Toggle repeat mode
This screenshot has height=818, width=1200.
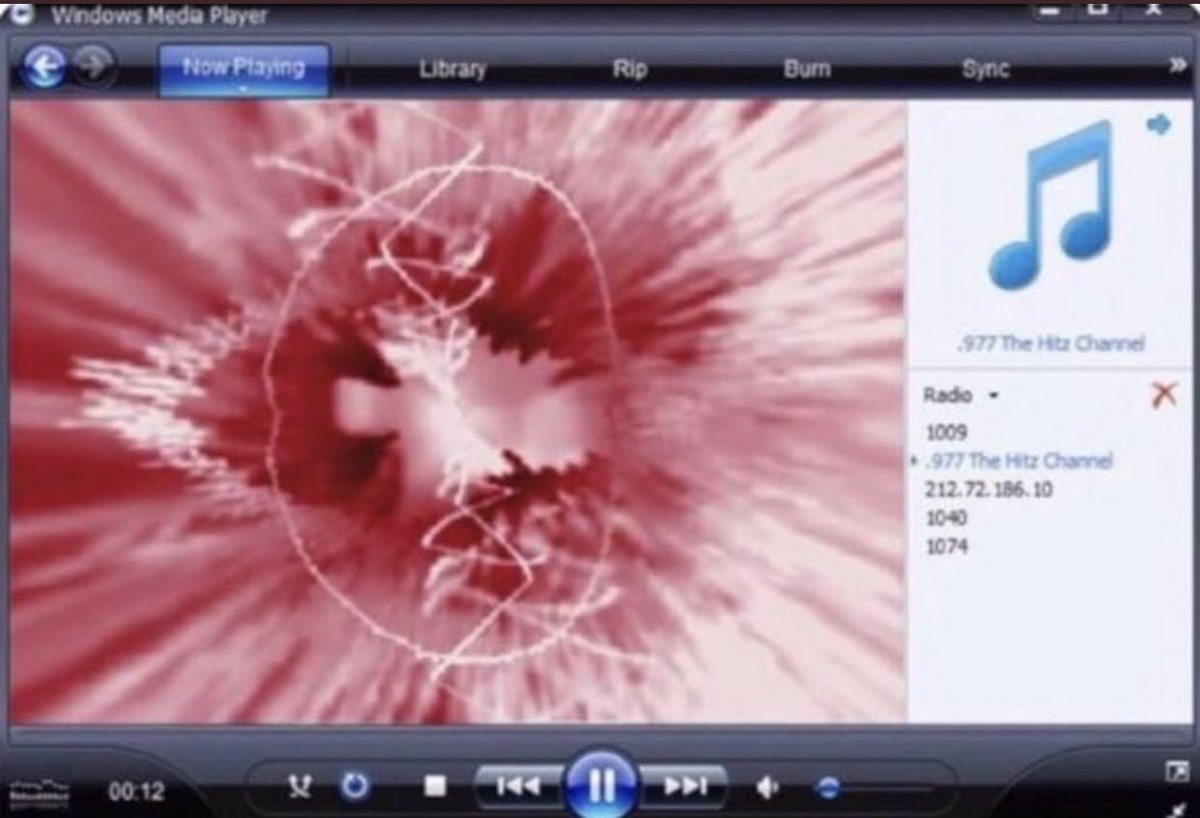tap(355, 786)
